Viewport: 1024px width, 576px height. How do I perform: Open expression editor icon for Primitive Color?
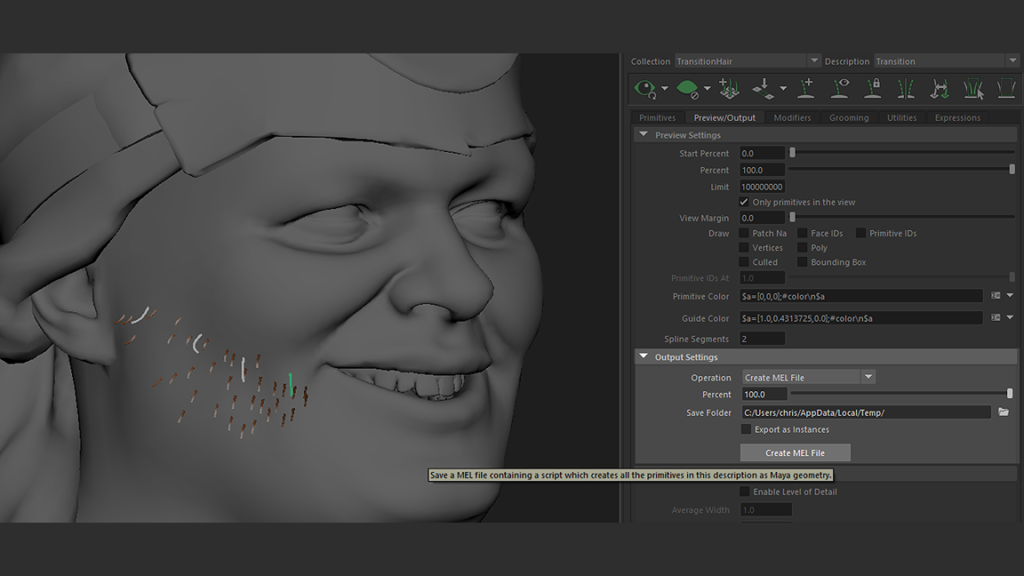[995, 296]
